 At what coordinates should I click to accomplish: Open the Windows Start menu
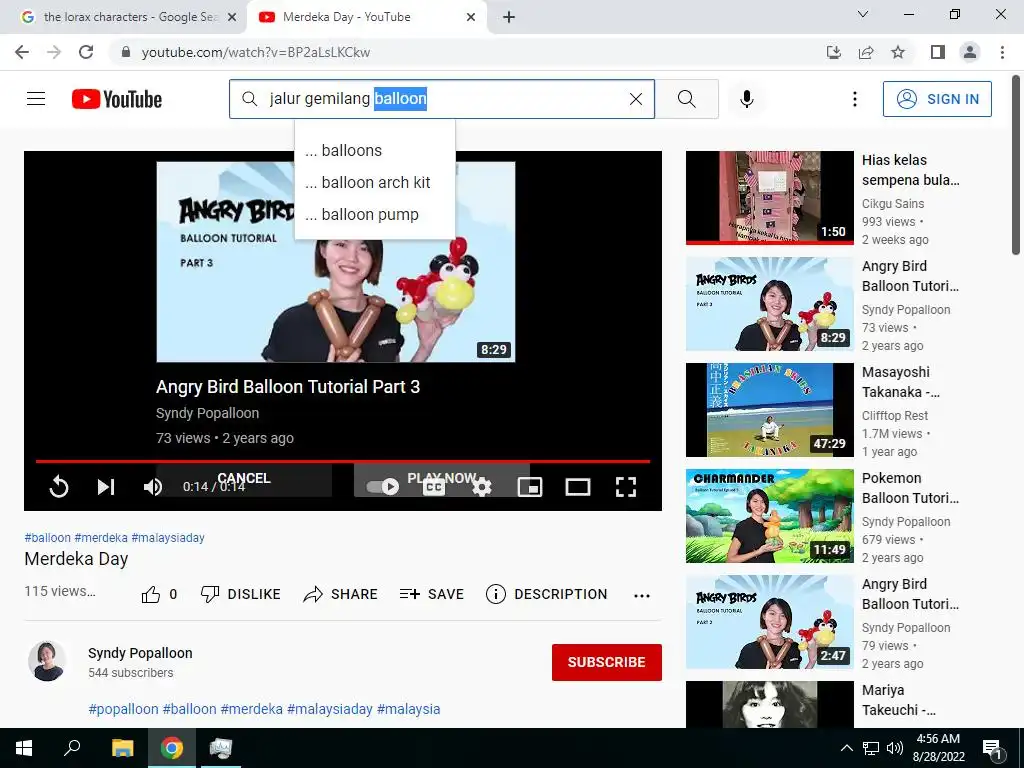coord(24,748)
